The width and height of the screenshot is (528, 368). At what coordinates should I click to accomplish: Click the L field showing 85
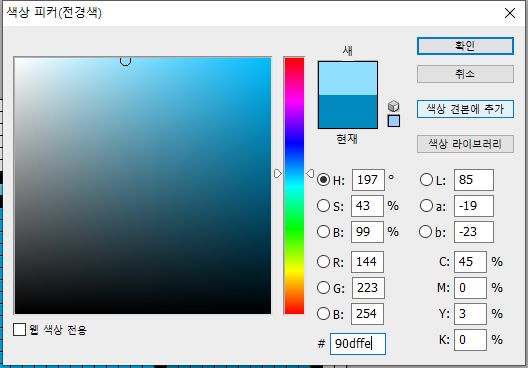[474, 180]
